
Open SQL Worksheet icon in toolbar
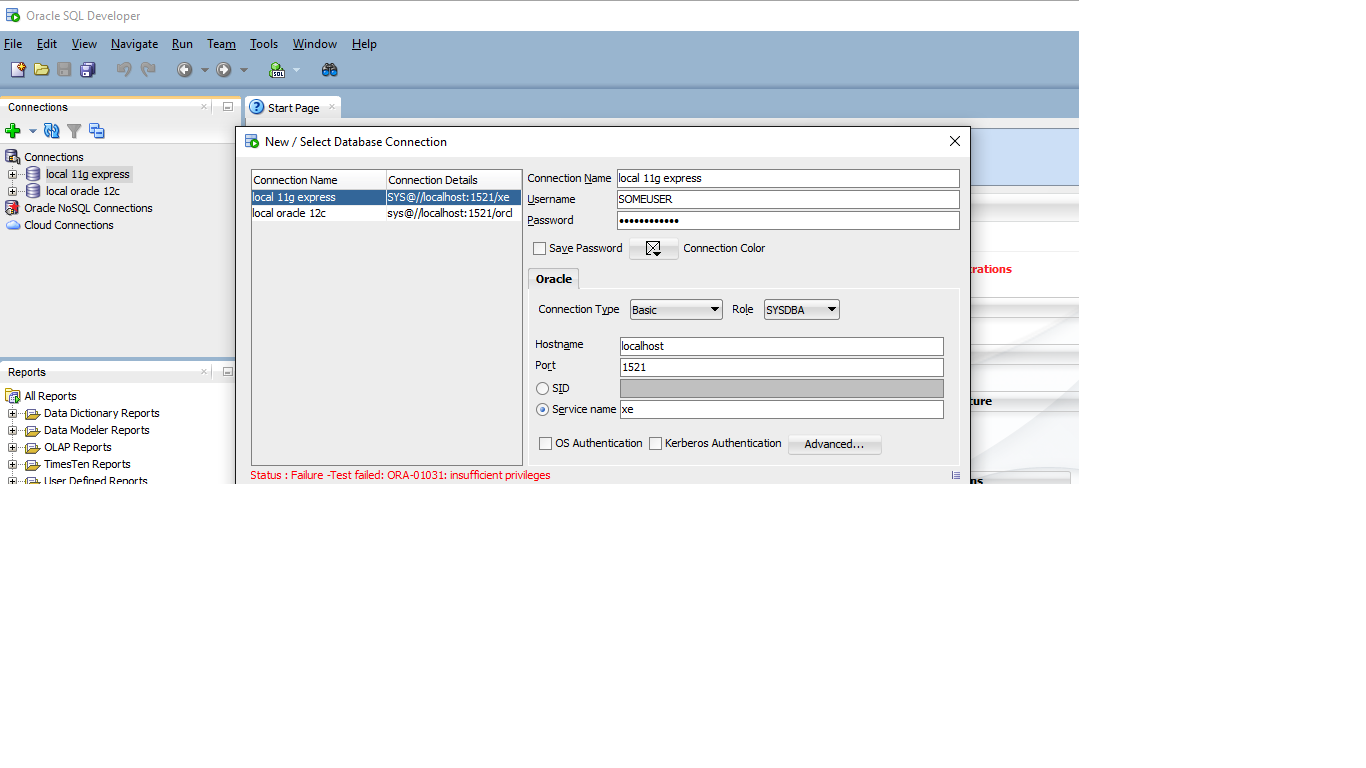tap(277, 70)
